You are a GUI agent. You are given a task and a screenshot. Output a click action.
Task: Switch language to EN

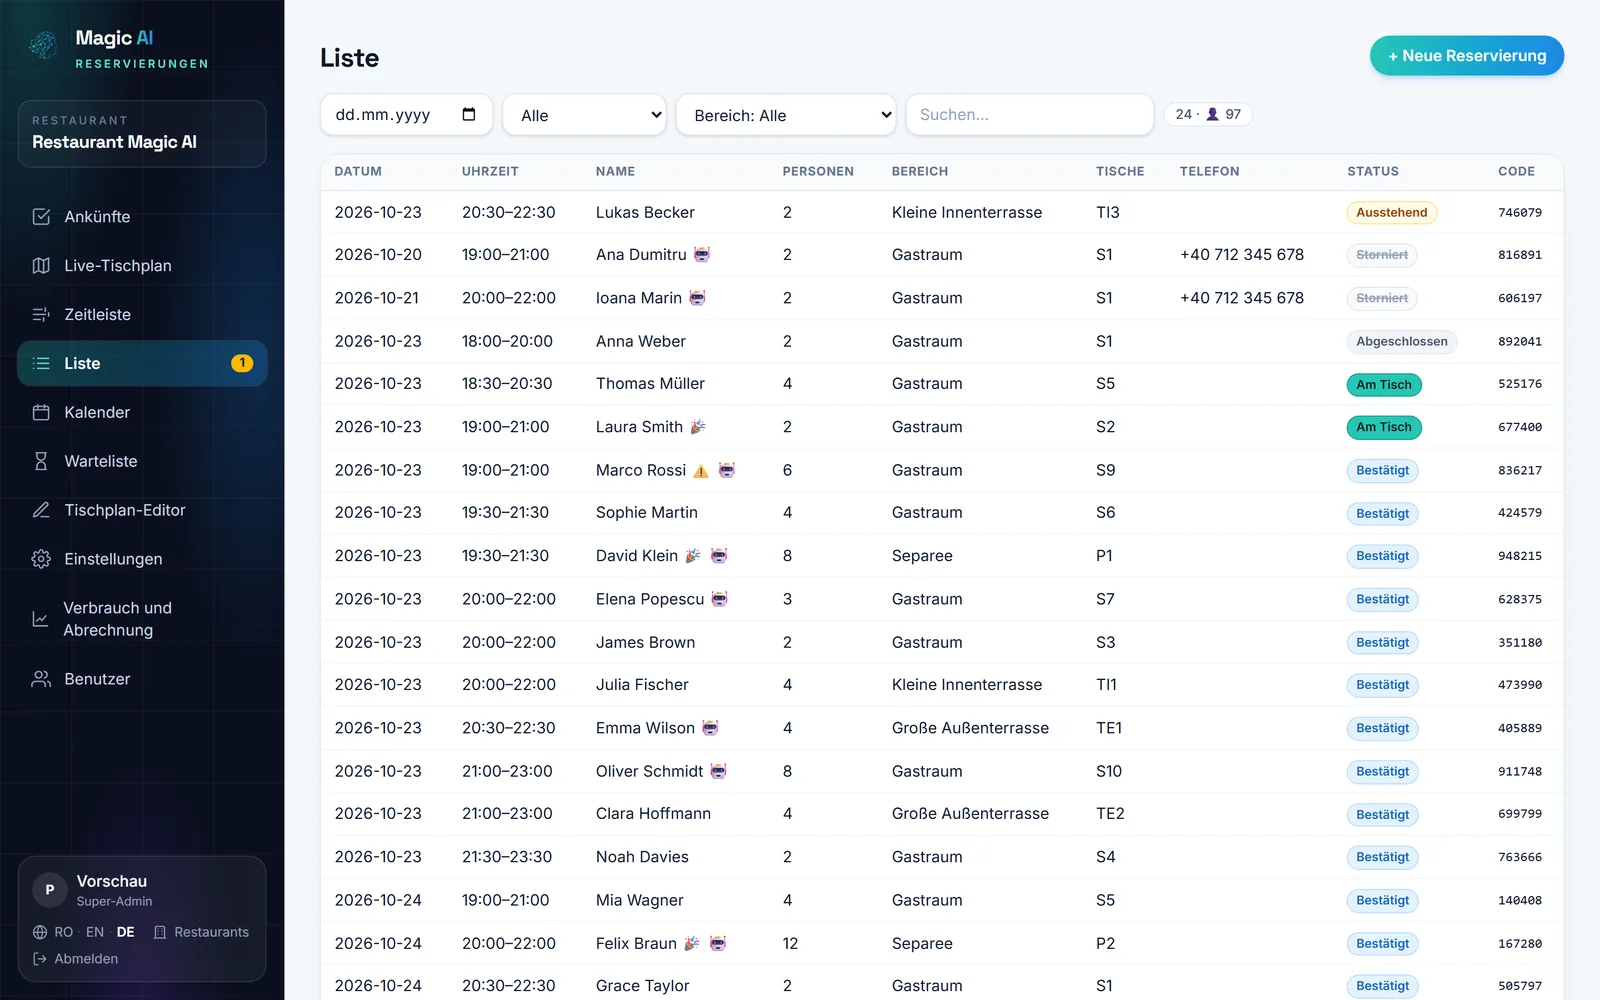click(x=95, y=932)
